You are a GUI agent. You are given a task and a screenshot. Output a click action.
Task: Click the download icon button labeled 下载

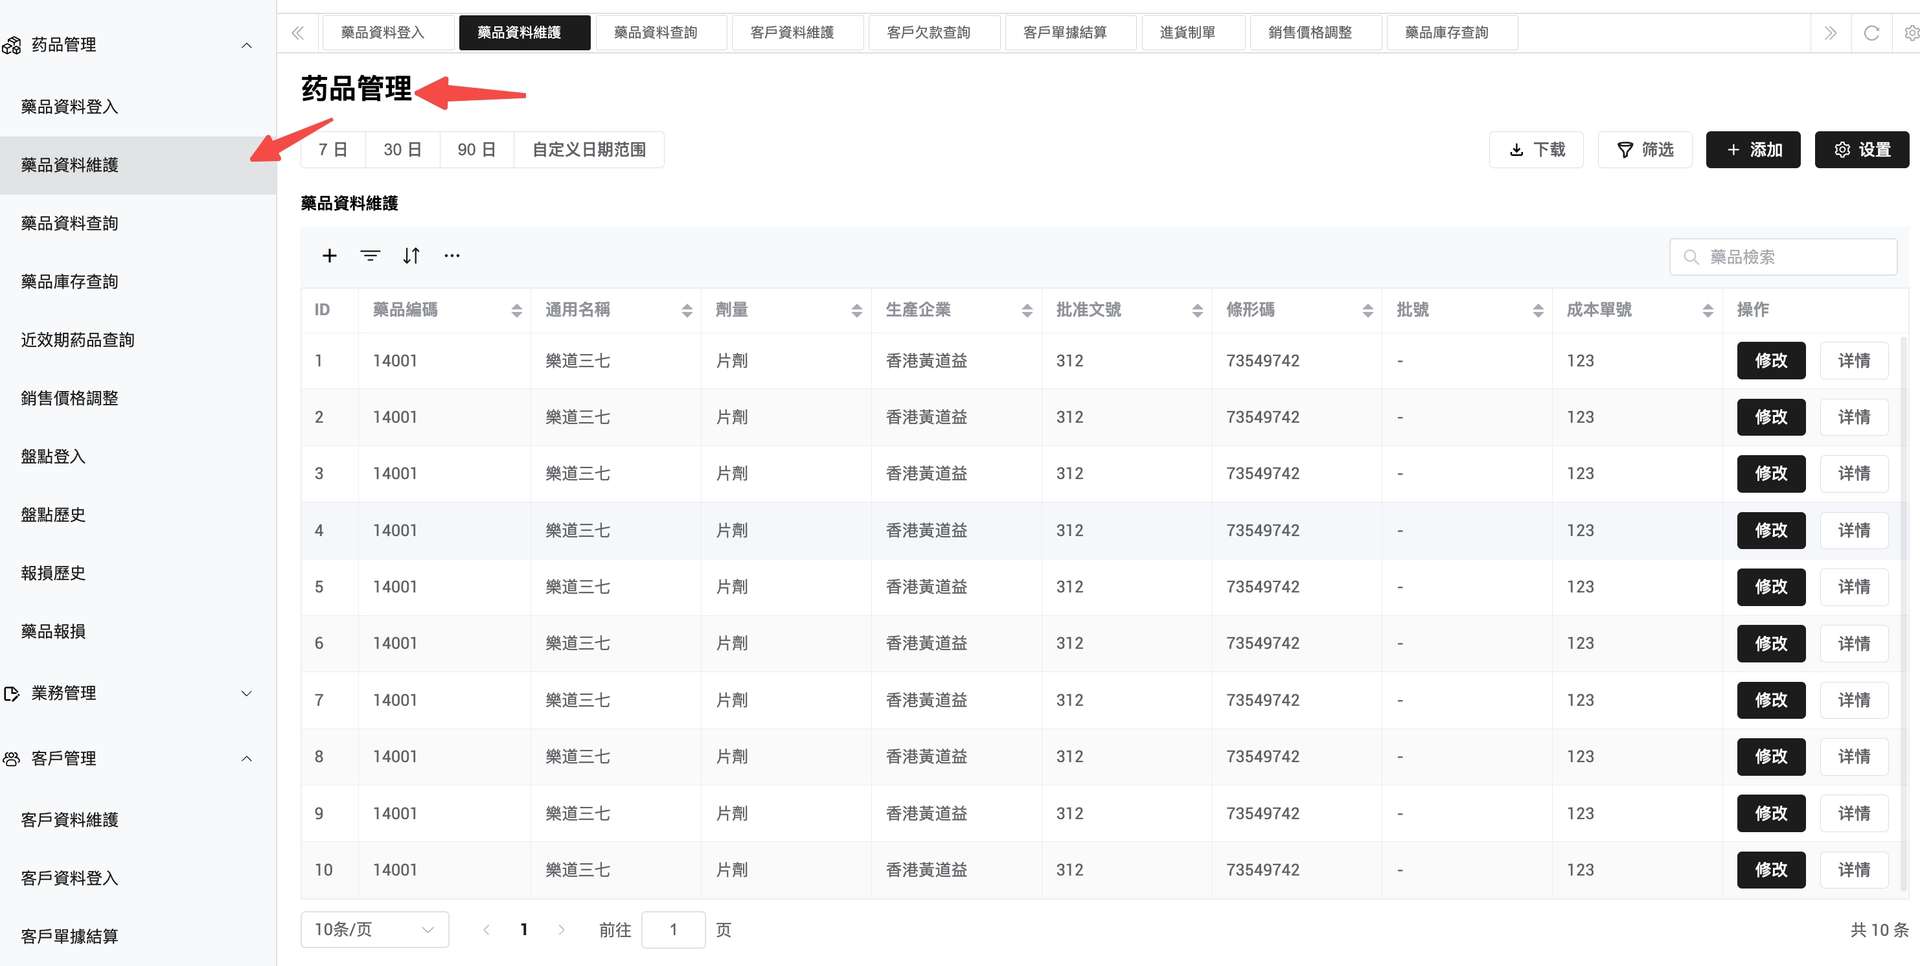pos(1536,149)
